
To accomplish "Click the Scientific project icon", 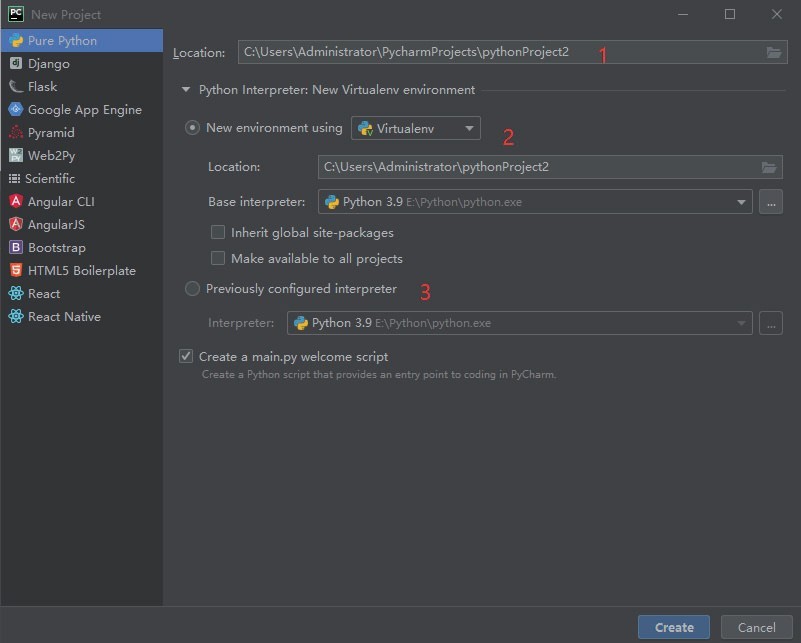I will click(14, 178).
